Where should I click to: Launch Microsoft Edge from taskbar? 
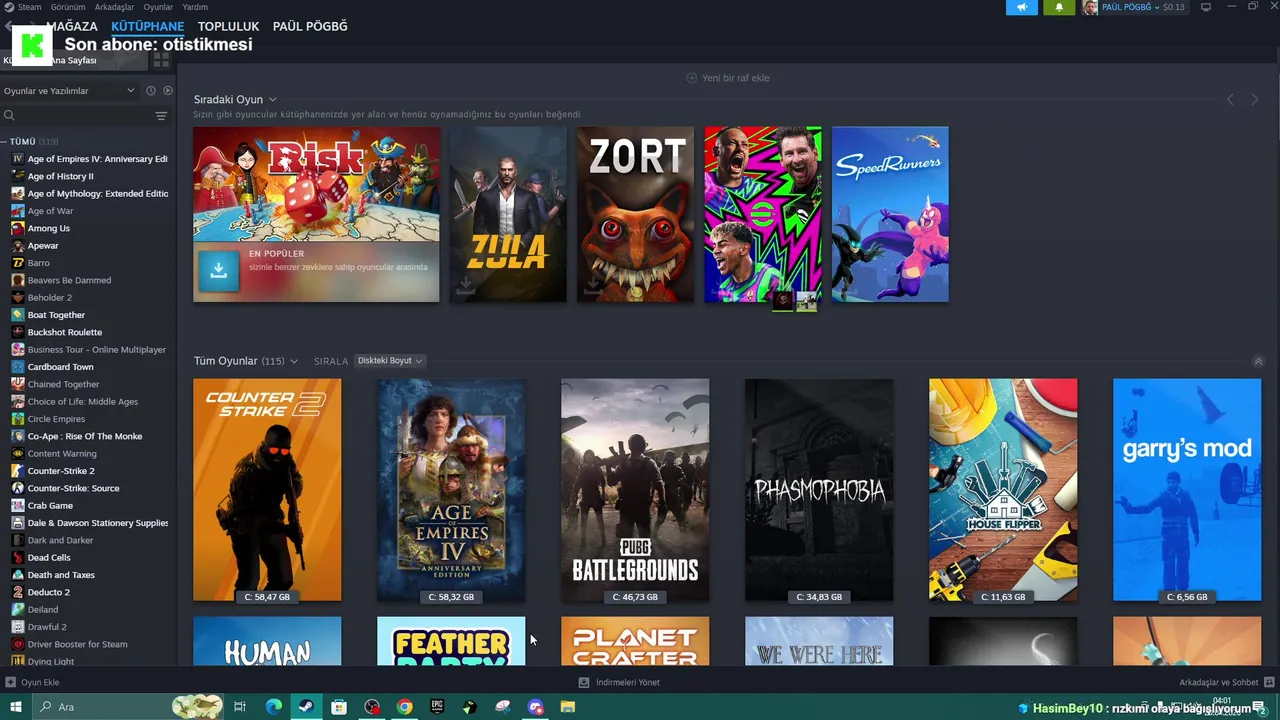coord(273,707)
